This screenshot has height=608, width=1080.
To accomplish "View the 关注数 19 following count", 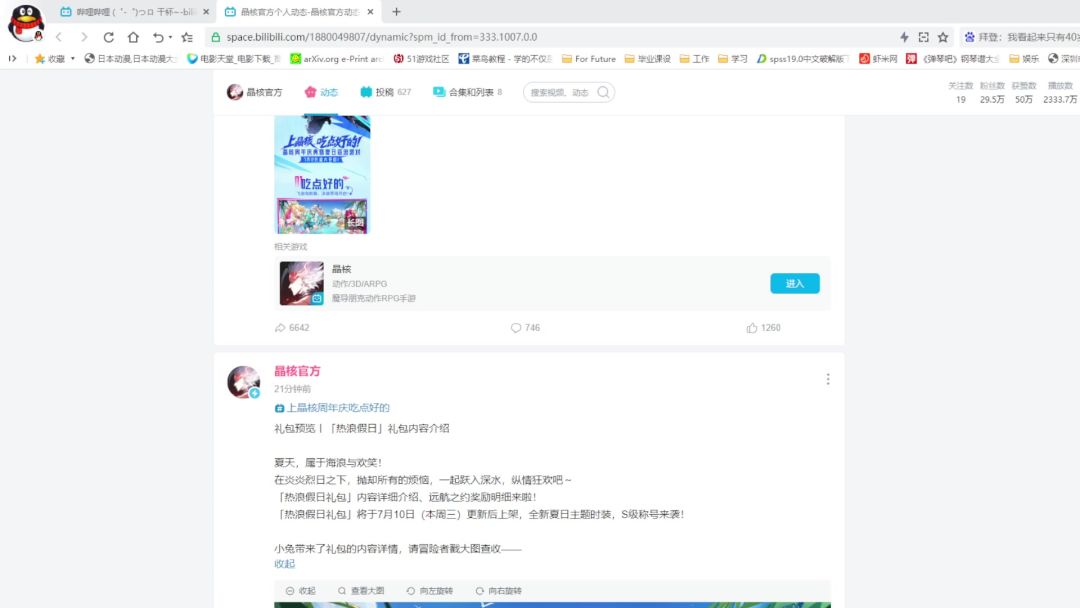I will tap(960, 93).
